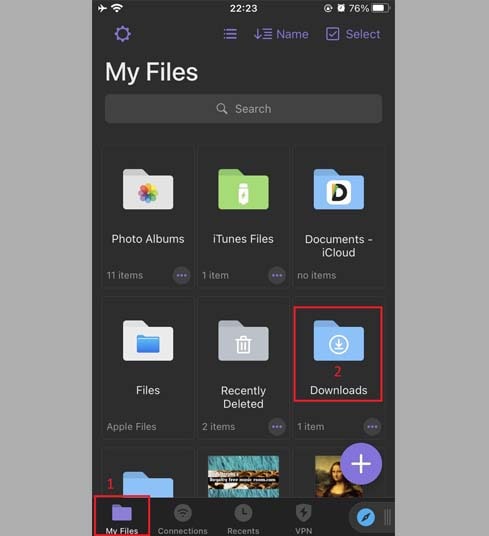
Task: Tap the Wi-Fi icon in status bar
Action: [x=117, y=8]
